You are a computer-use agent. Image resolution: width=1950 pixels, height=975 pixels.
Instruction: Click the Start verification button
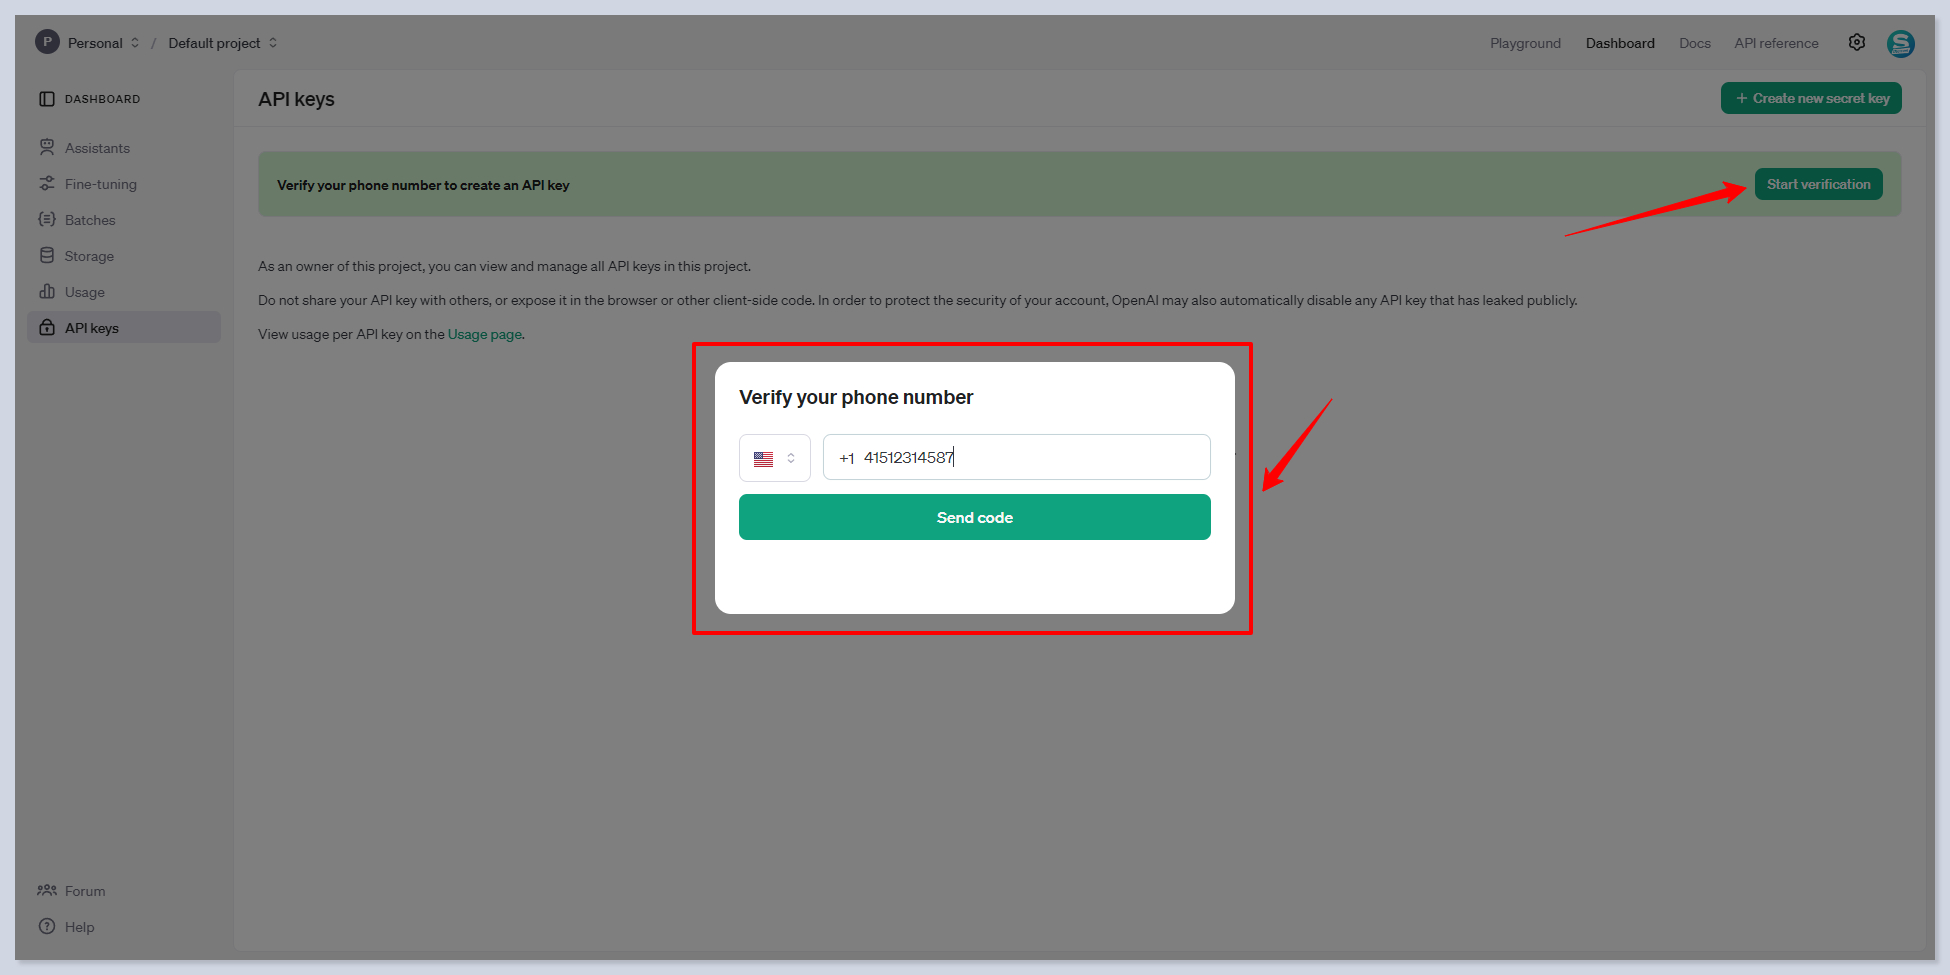pyautogui.click(x=1818, y=184)
